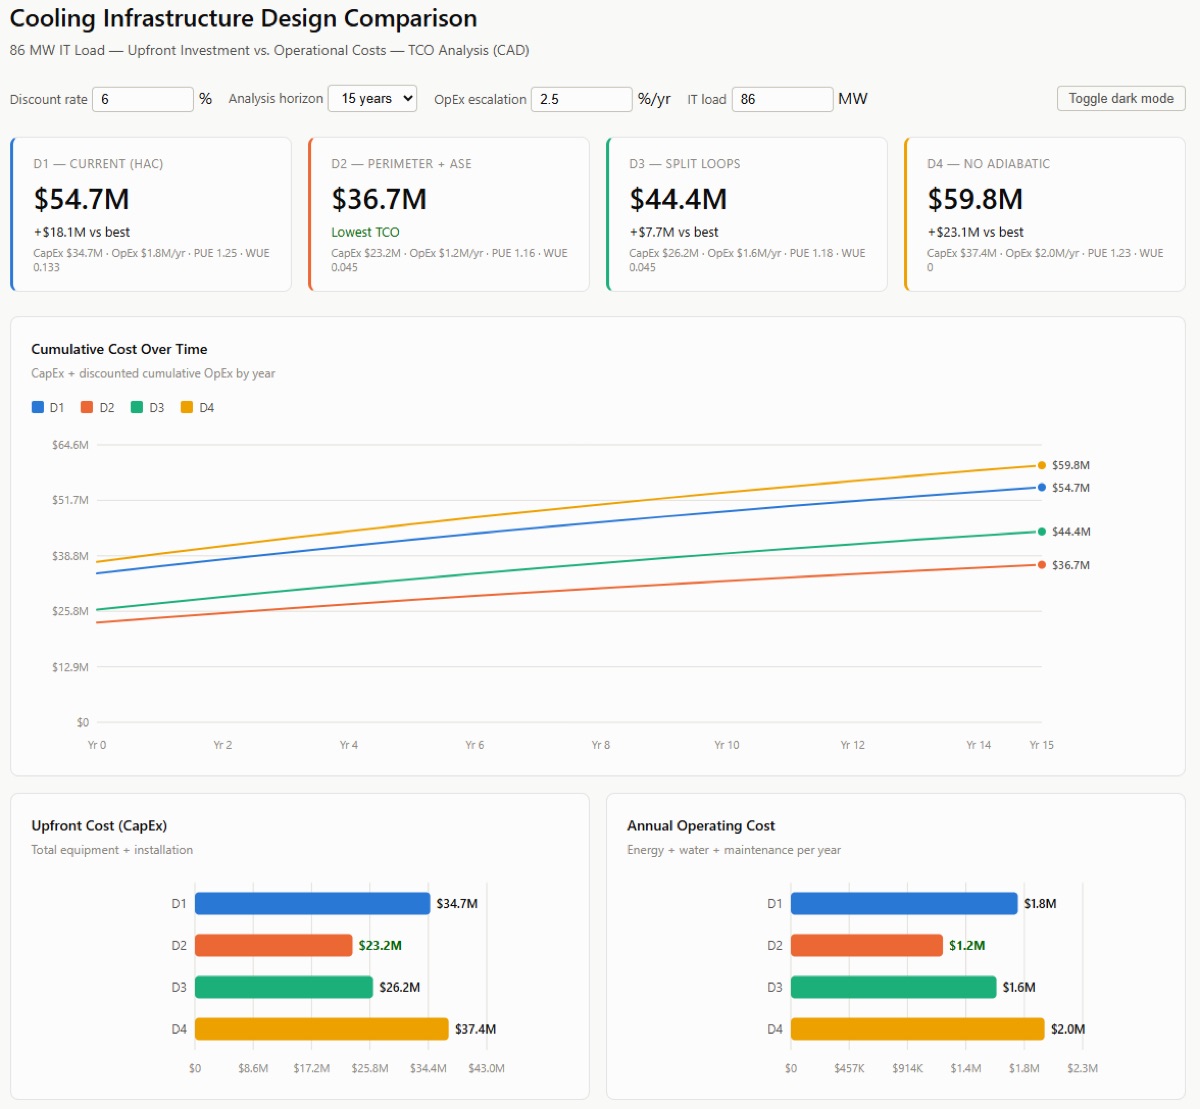Click the D3 operating cost bar $1.6M
1200x1109 pixels.
pos(894,987)
